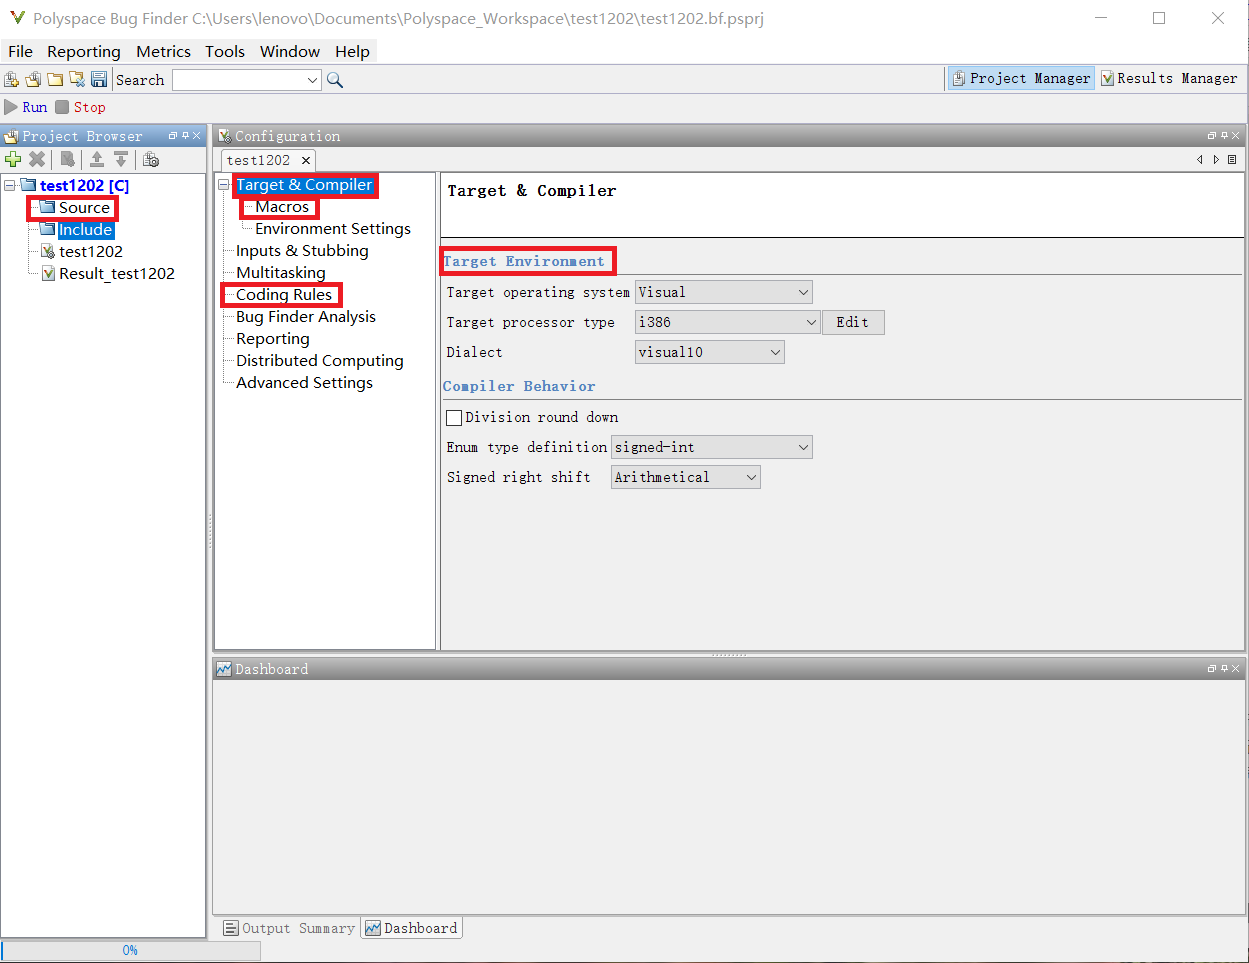Image resolution: width=1249 pixels, height=963 pixels.
Task: Close the Project Browser panel
Action: (196, 136)
